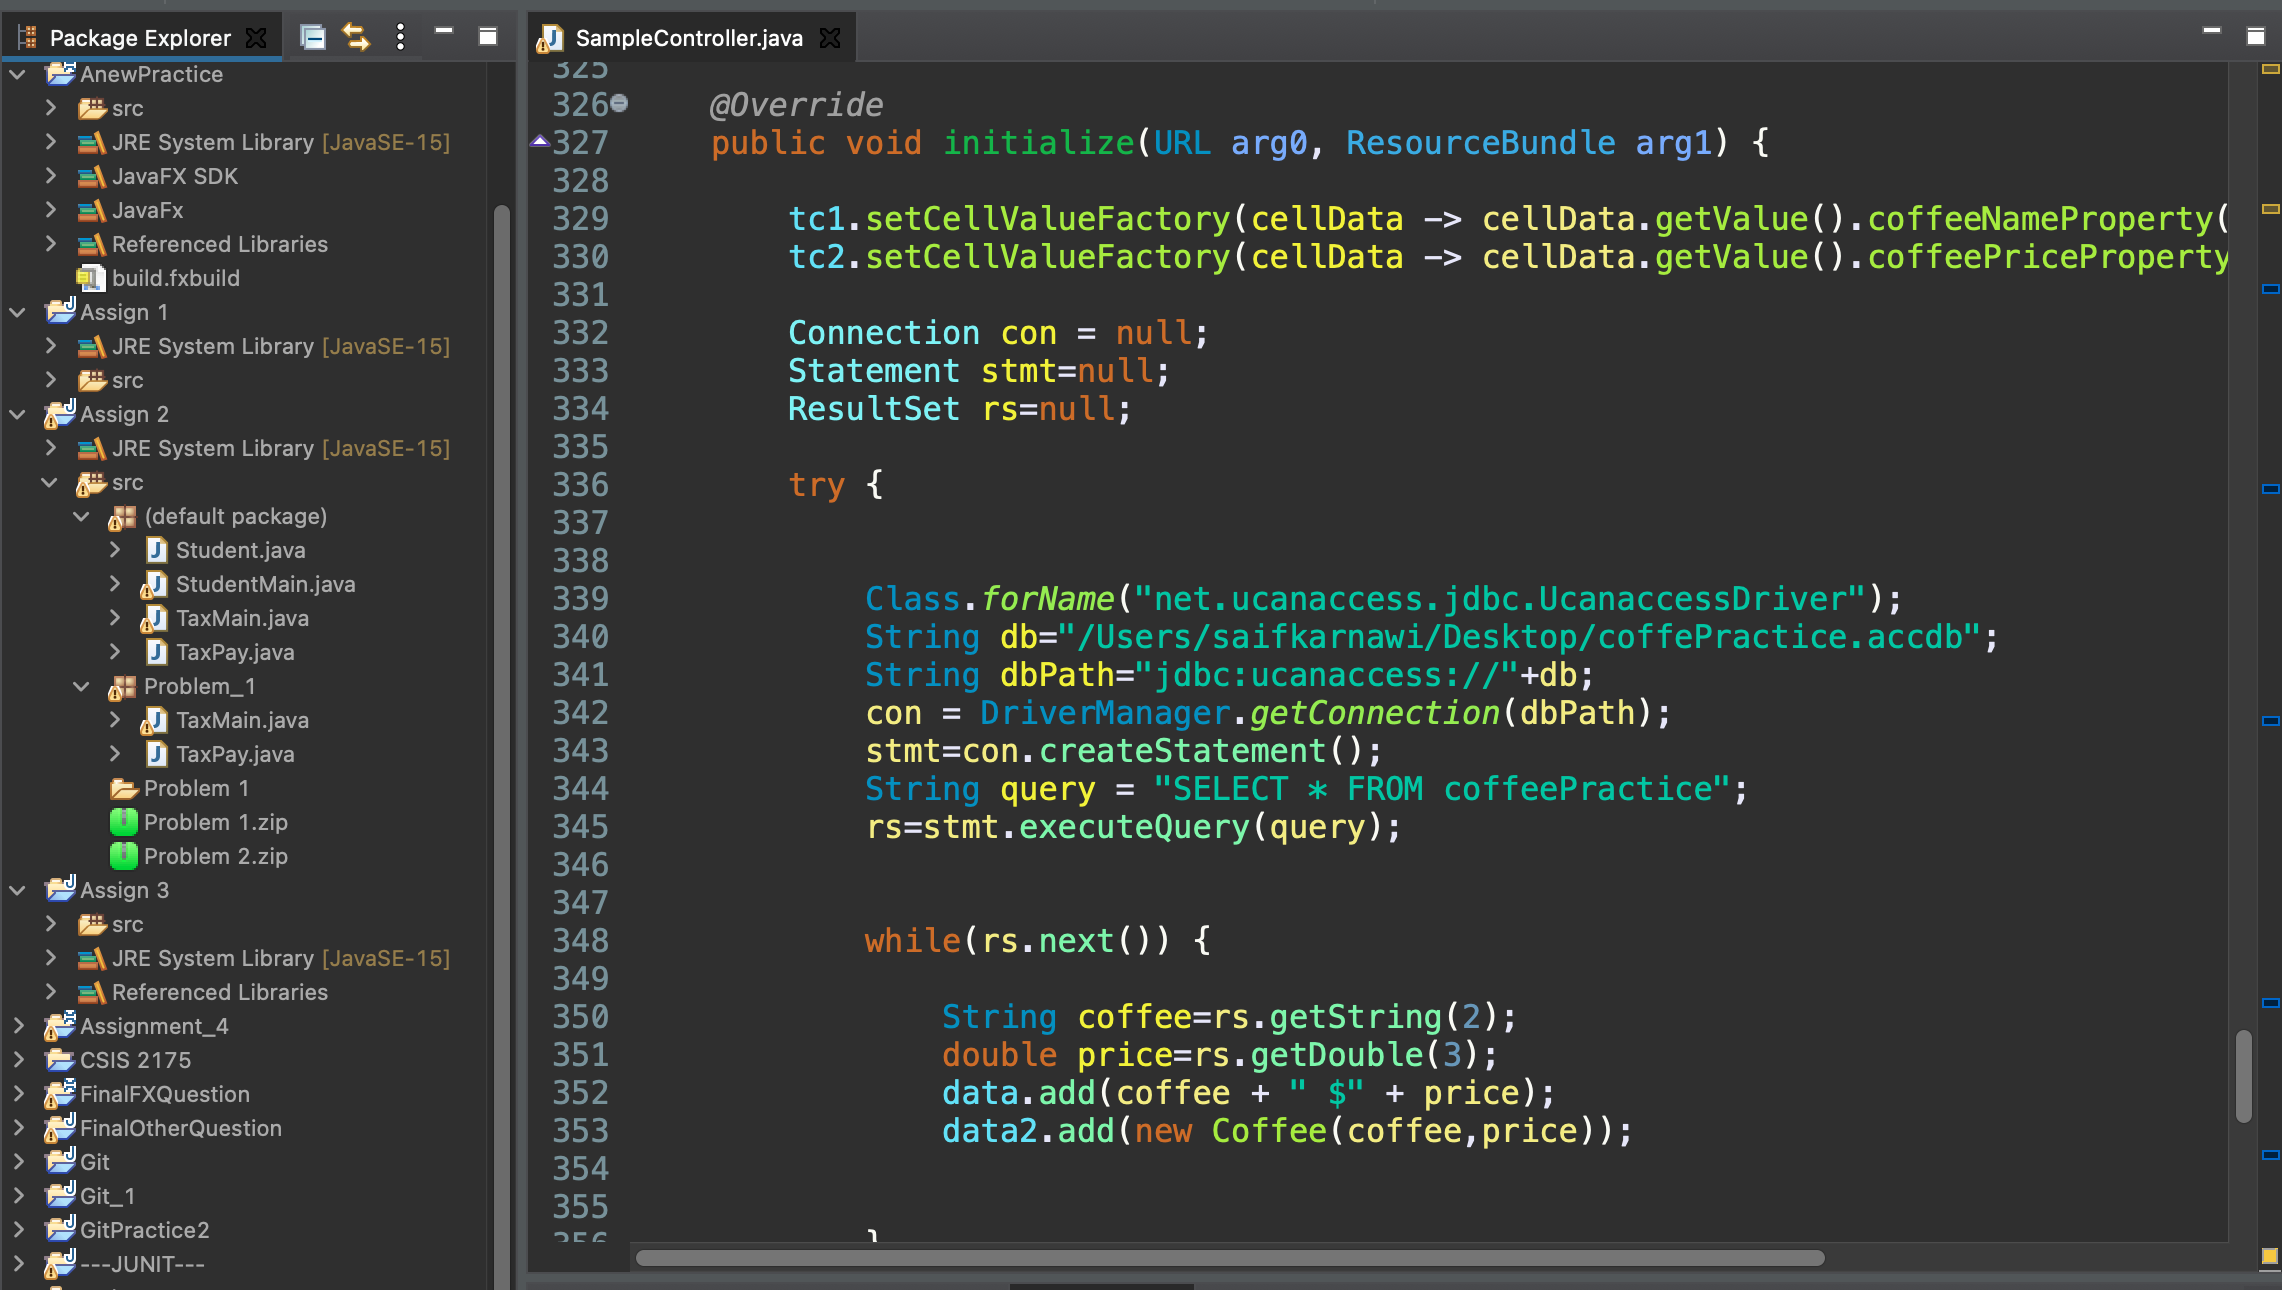The width and height of the screenshot is (2282, 1290).
Task: Collapse the Assign 2 project
Action: 17,414
